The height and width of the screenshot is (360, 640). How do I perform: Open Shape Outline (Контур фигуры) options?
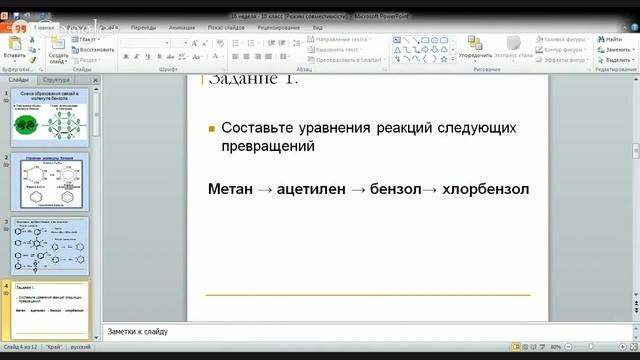(561, 50)
